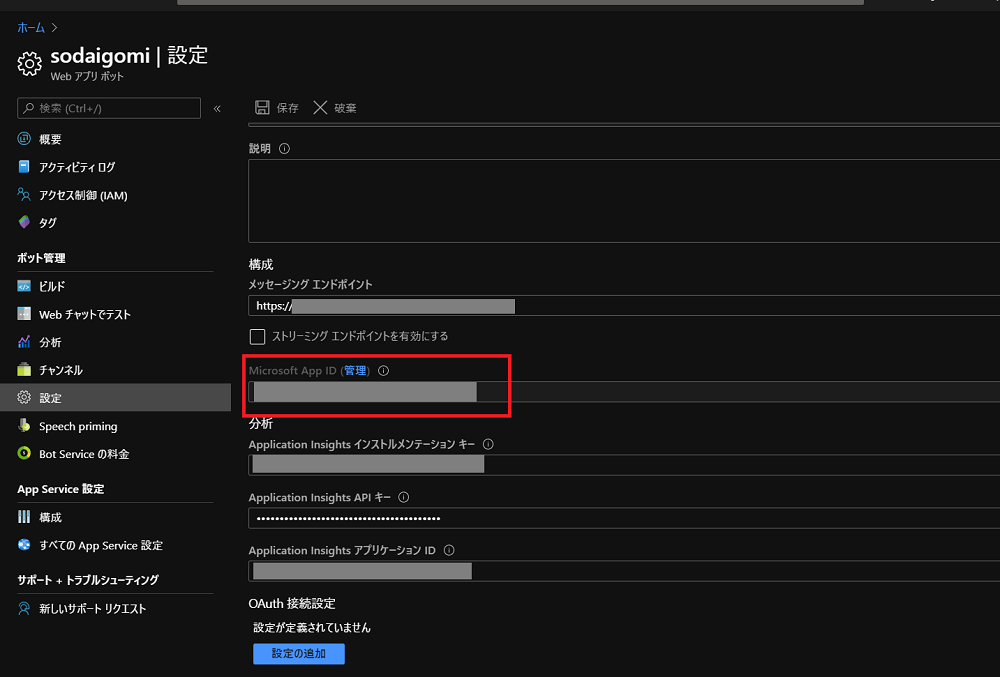Click the App Service 設定 section heading
Image resolution: width=1000 pixels, height=677 pixels.
[61, 489]
